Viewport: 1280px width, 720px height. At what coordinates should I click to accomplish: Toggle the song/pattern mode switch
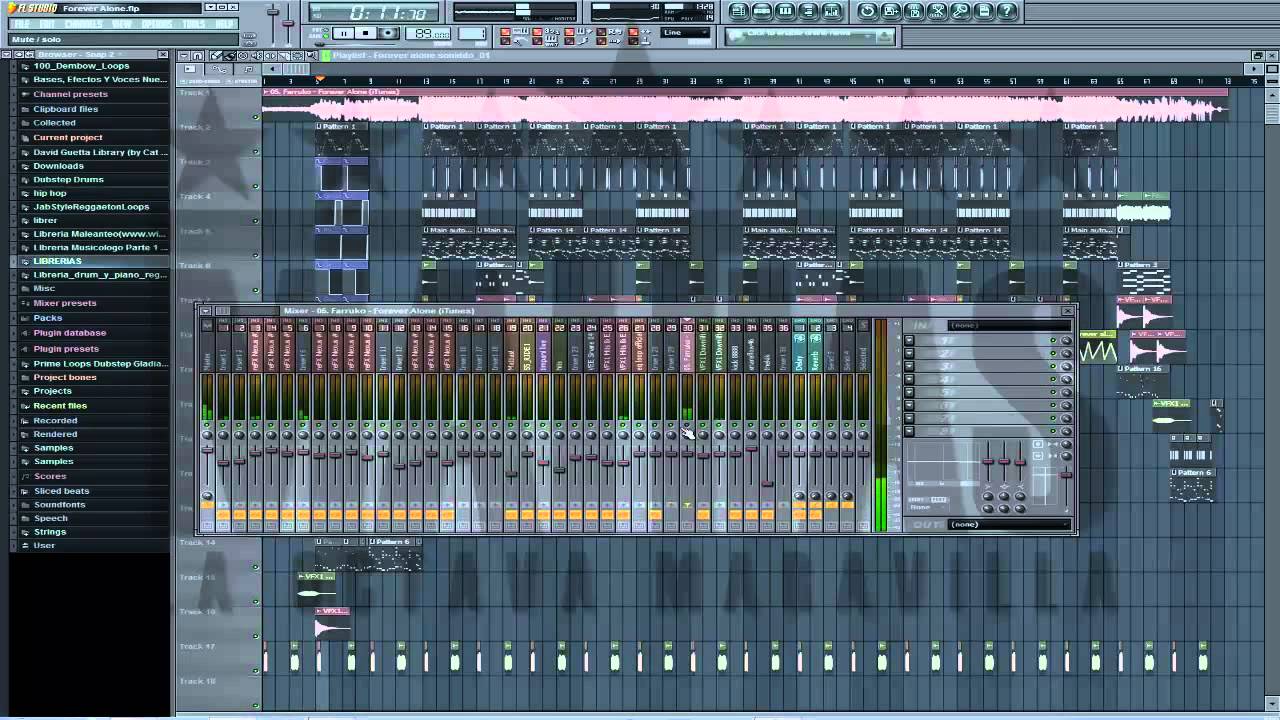(x=319, y=33)
